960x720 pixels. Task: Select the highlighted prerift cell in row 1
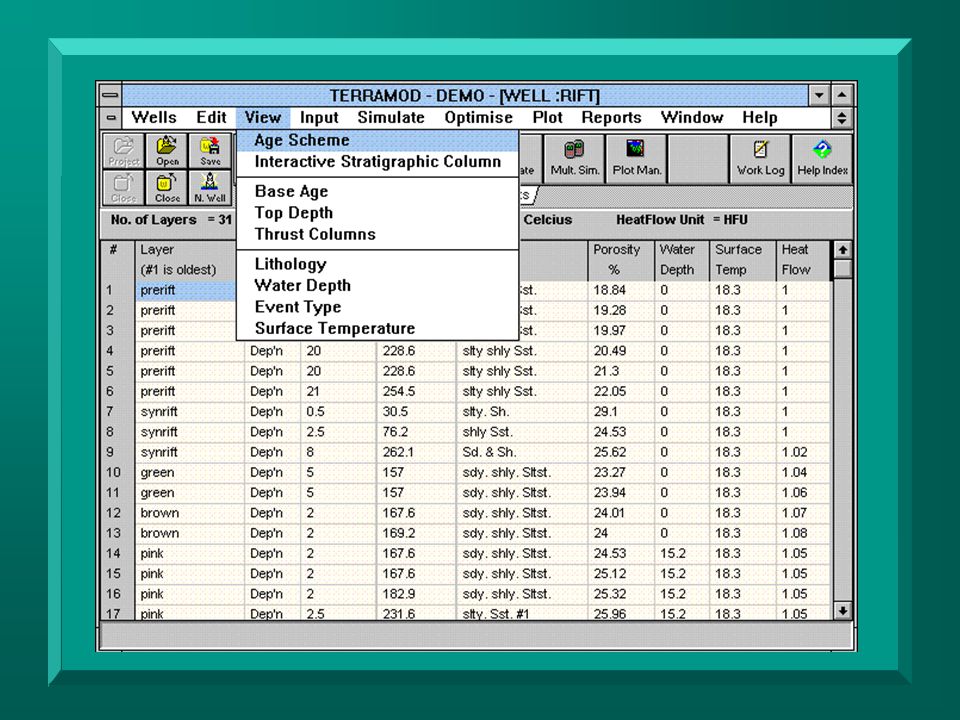(186, 290)
